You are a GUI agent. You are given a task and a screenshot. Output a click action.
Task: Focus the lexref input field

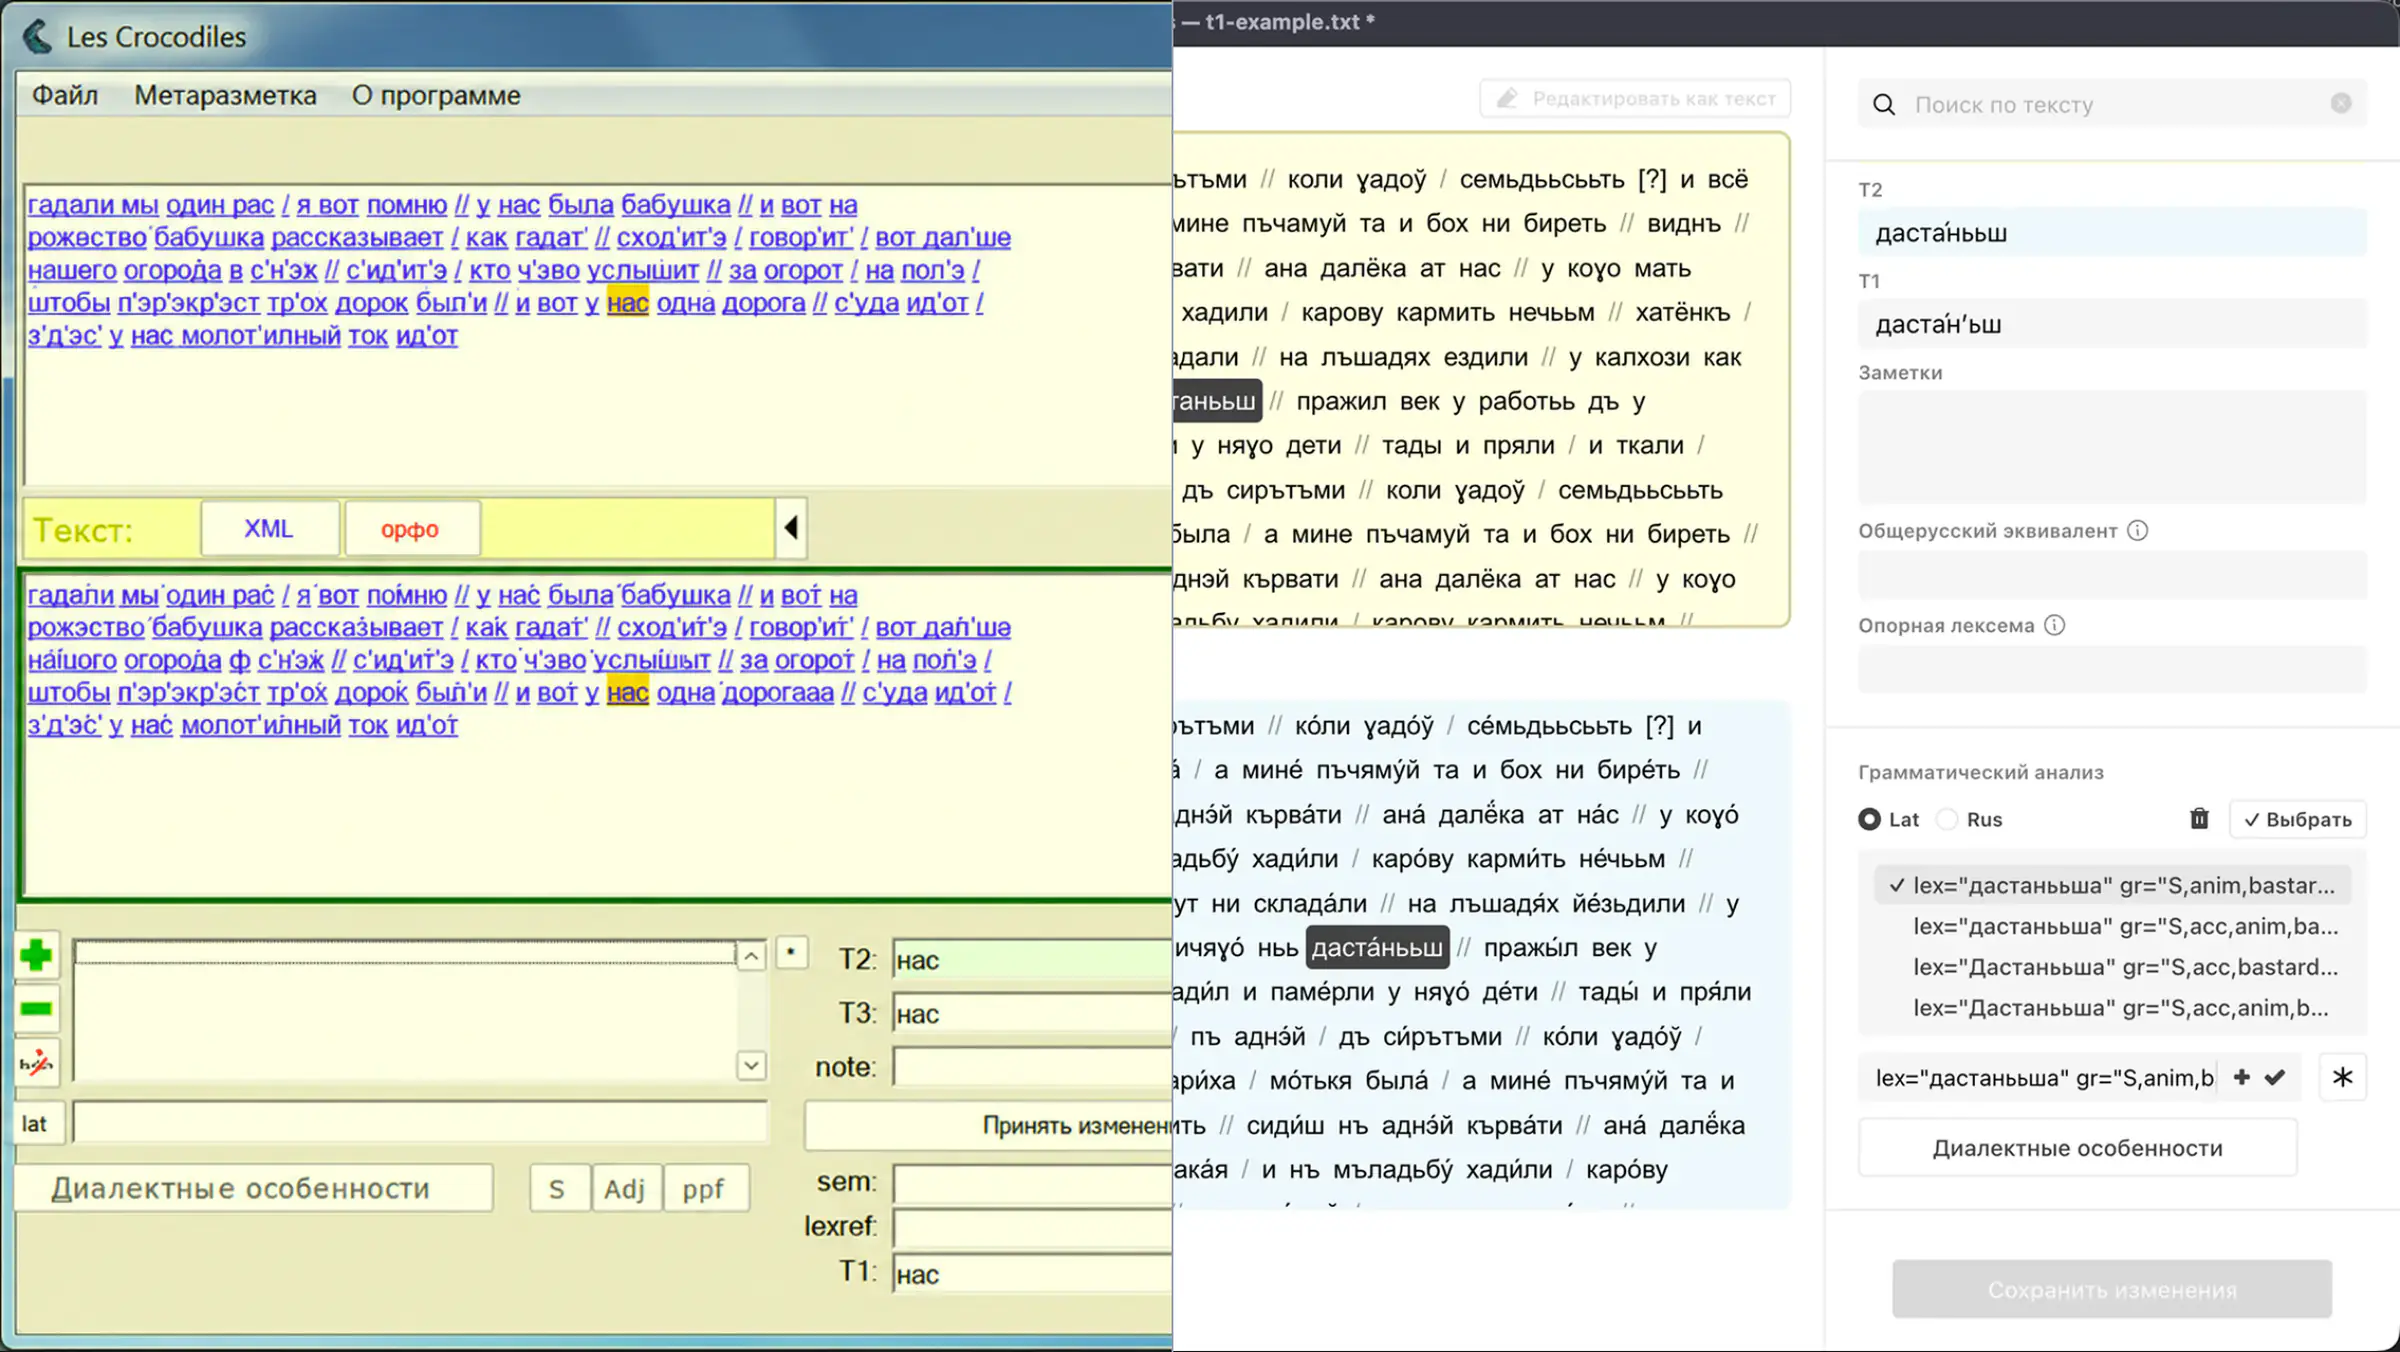[x=1032, y=1227]
